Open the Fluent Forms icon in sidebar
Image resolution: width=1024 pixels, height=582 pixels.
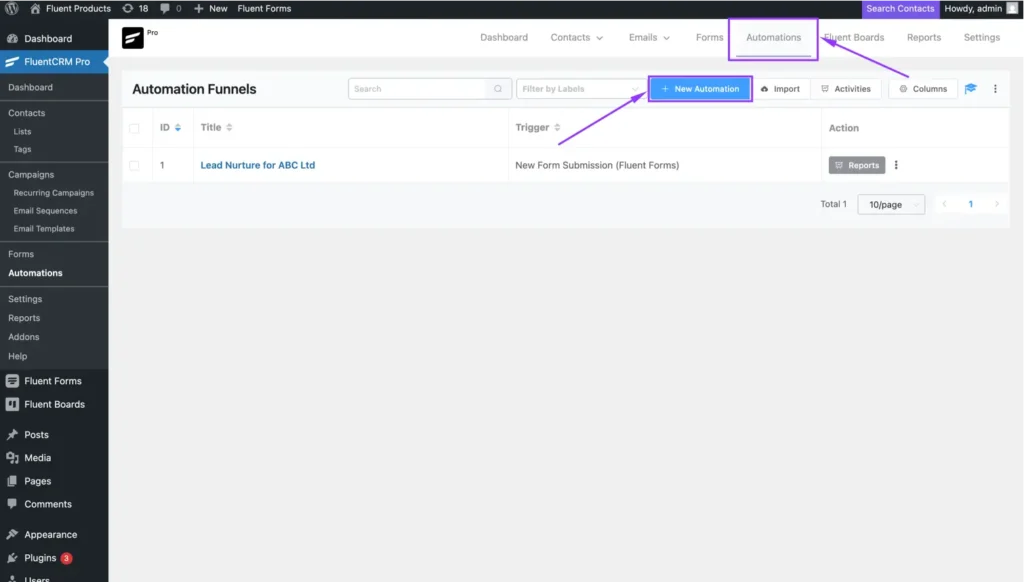pyautogui.click(x=12, y=381)
